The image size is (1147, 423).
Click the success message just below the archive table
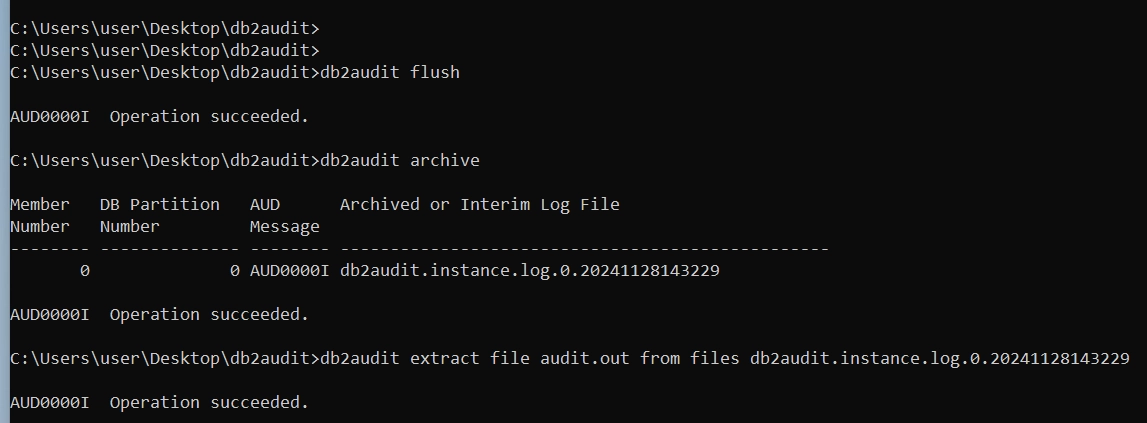click(x=160, y=314)
